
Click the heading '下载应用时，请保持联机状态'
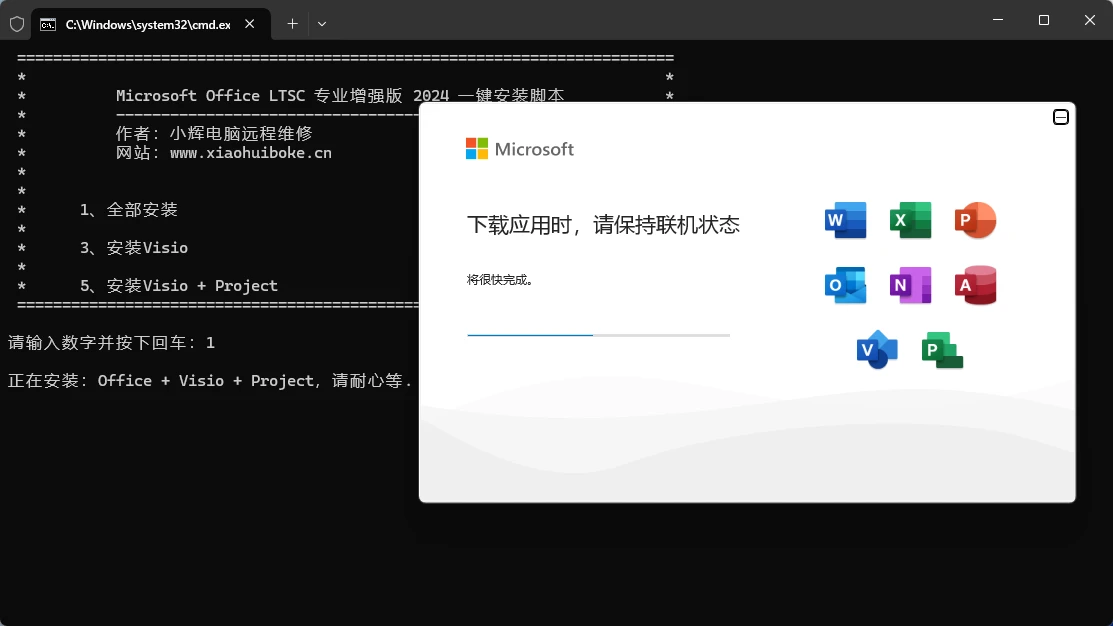tap(603, 225)
